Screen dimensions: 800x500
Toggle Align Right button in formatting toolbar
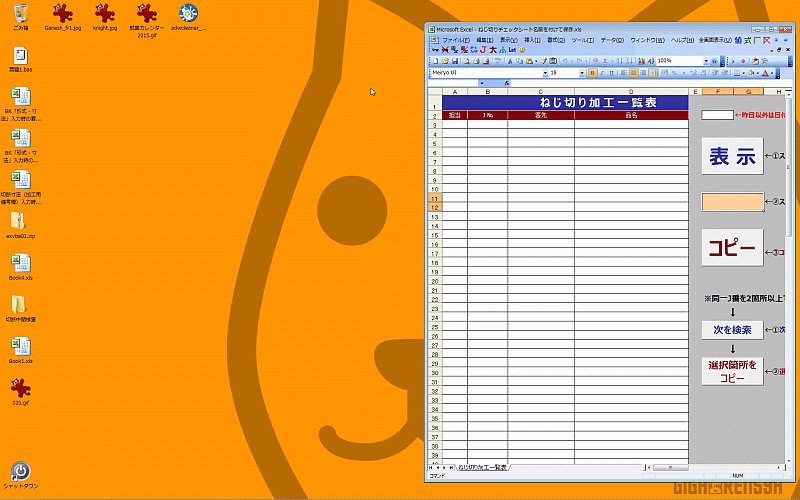(643, 73)
